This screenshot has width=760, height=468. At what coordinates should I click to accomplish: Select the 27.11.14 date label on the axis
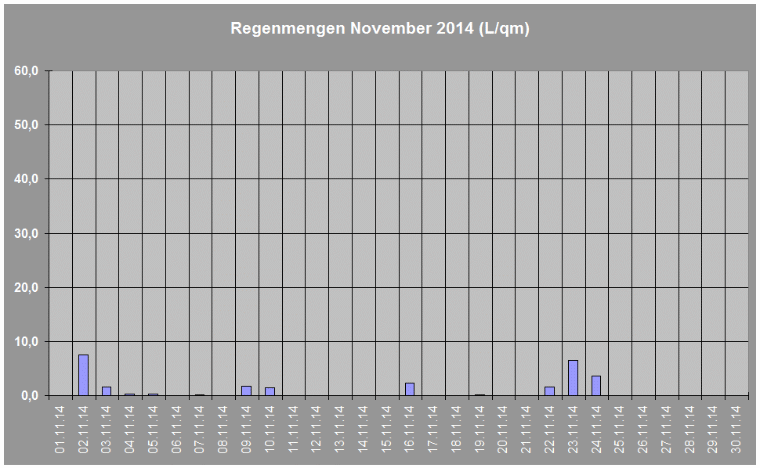(665, 429)
